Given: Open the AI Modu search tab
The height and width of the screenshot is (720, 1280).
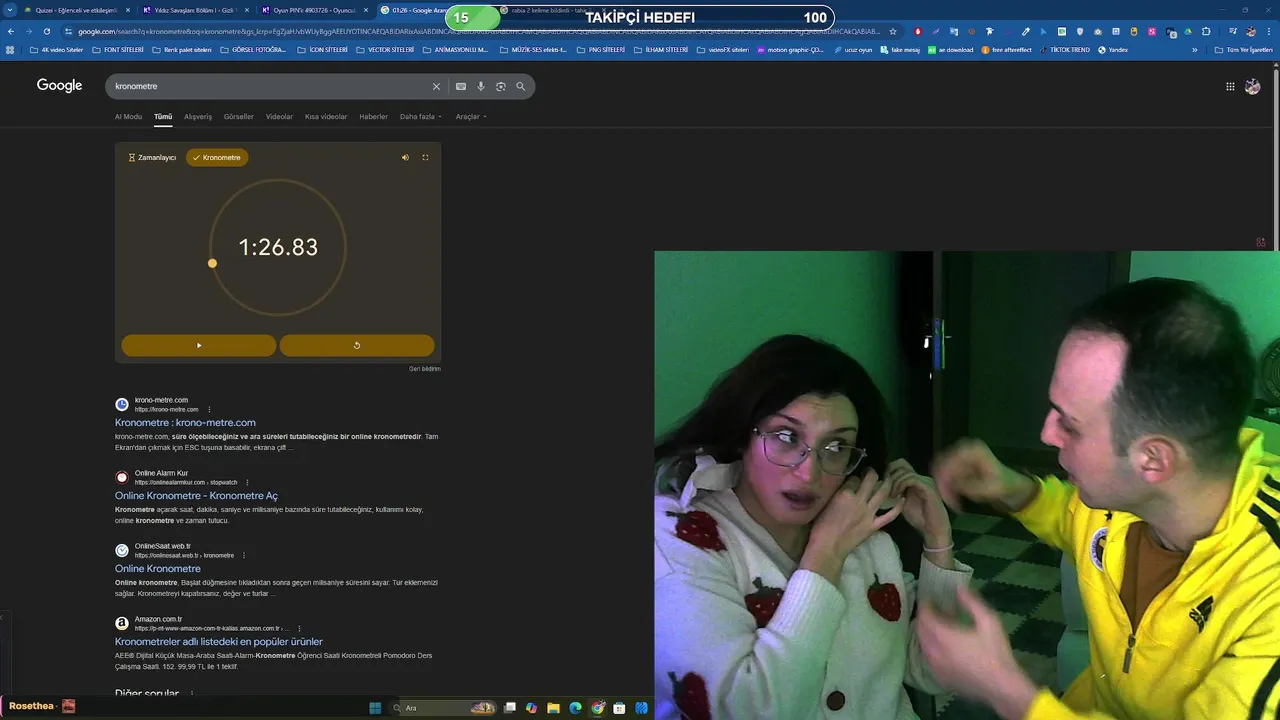Looking at the screenshot, I should (x=128, y=116).
